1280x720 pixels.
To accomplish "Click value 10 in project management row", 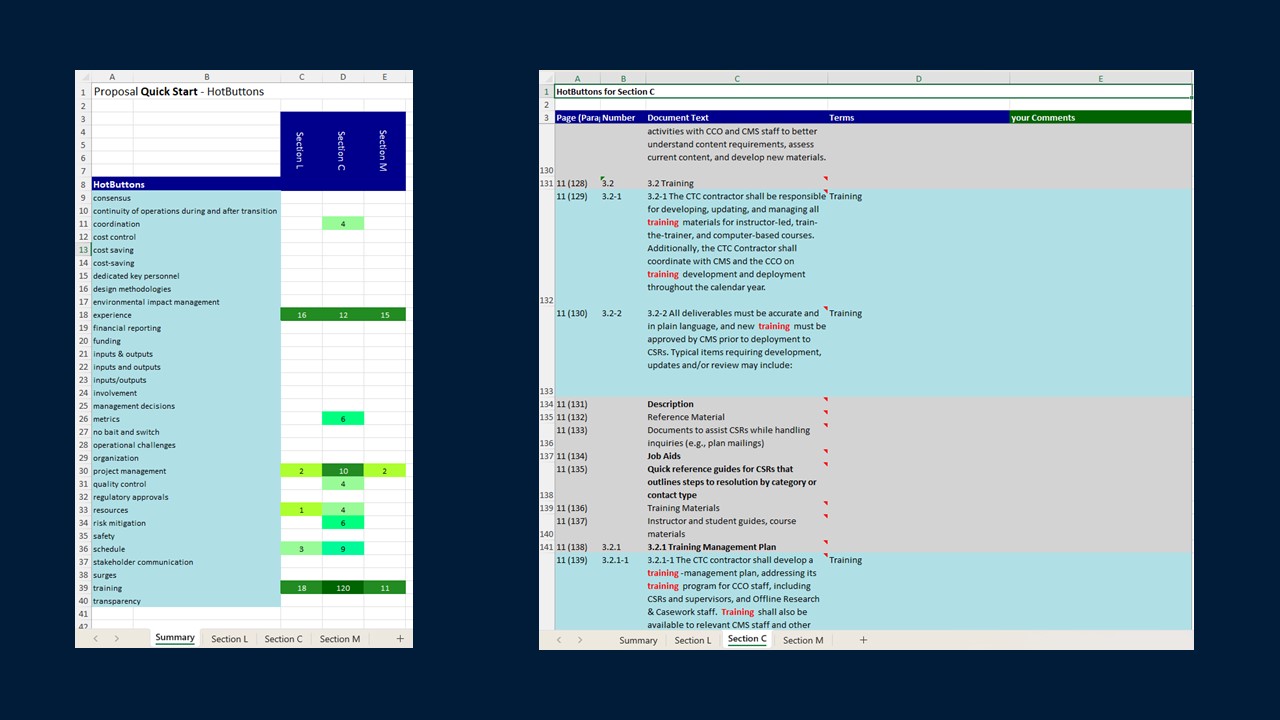I will 343,471.
